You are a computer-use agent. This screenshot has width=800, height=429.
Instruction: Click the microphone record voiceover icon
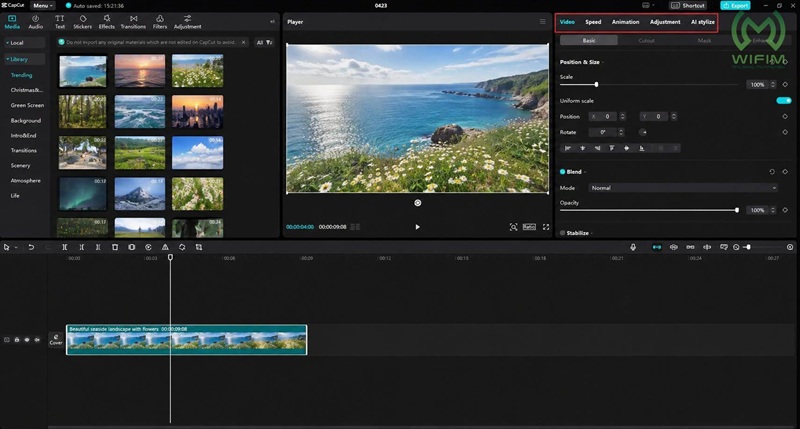click(633, 247)
